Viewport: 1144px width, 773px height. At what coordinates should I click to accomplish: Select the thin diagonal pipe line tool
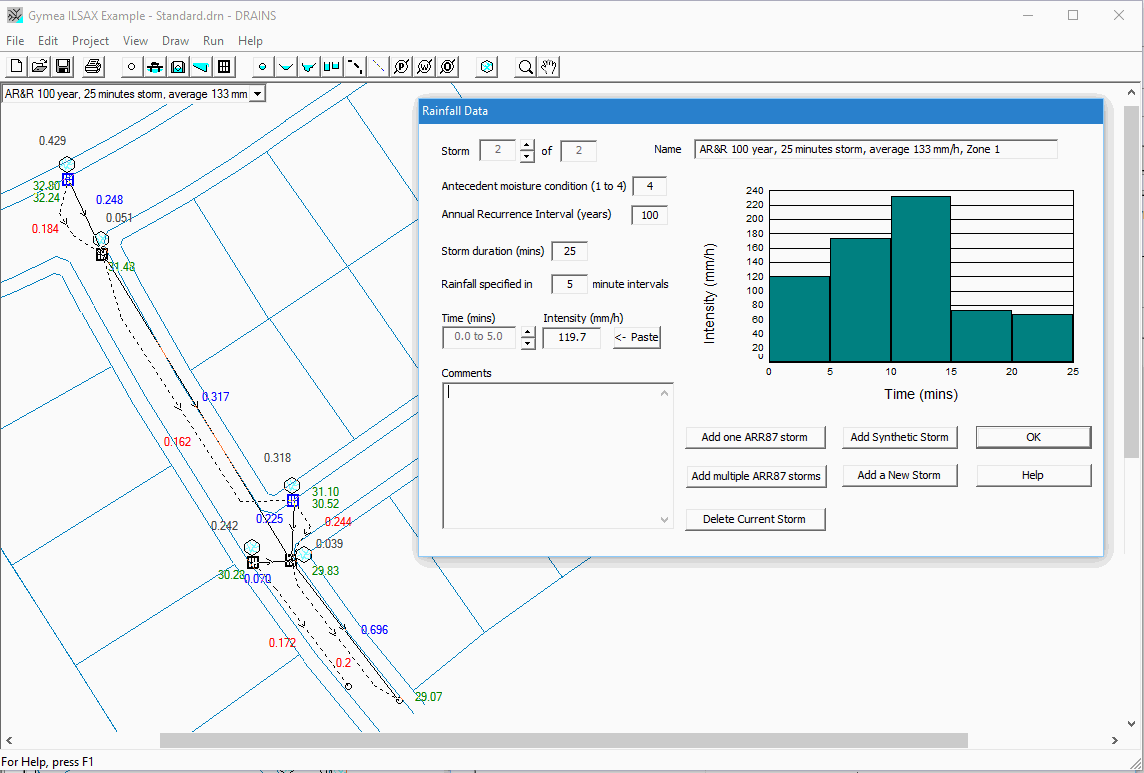coord(378,67)
